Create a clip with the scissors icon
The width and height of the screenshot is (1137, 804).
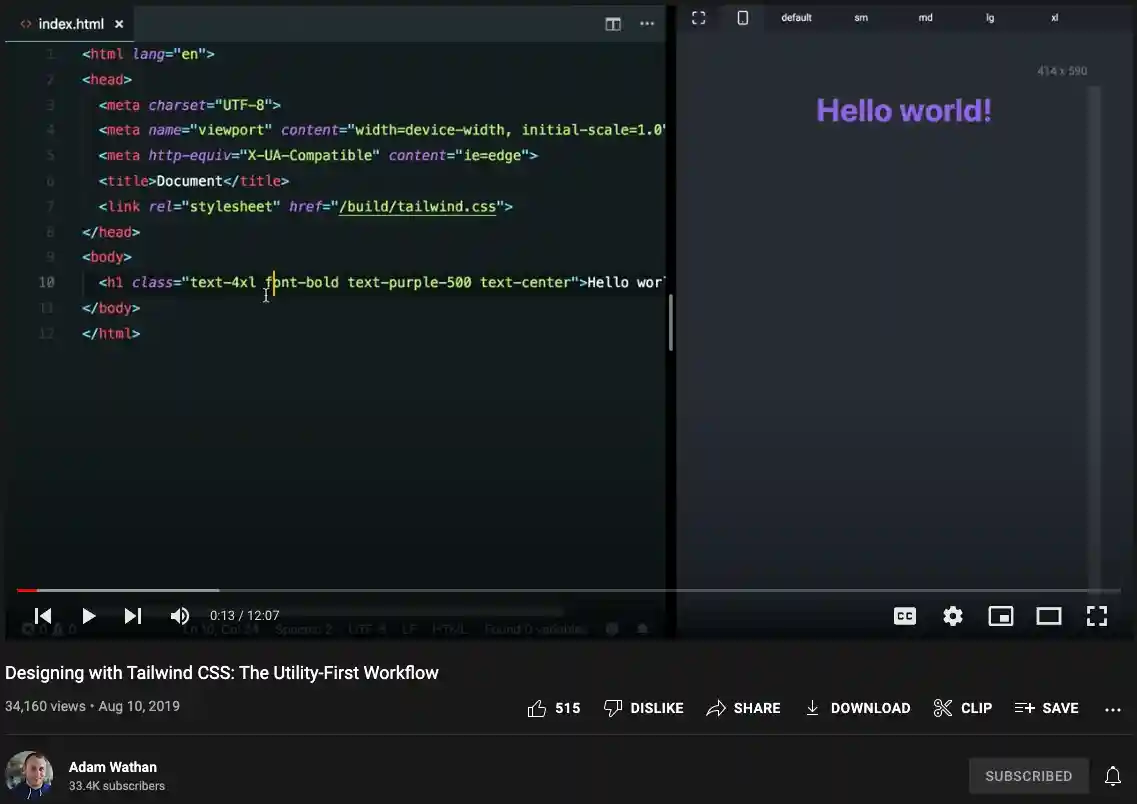(x=962, y=708)
